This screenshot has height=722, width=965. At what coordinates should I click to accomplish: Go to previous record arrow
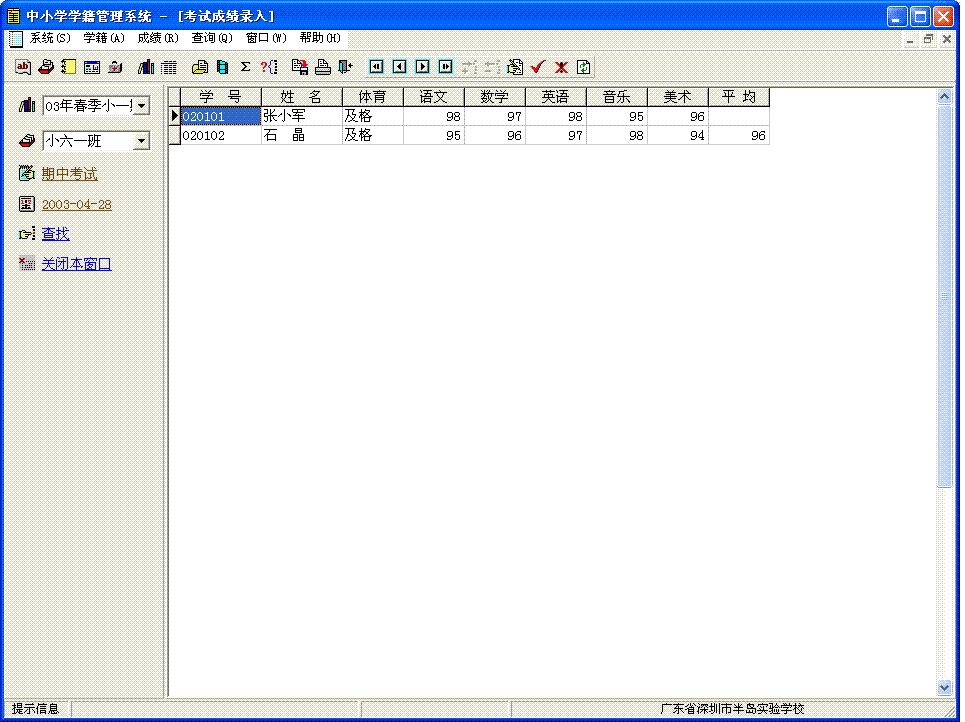point(399,67)
